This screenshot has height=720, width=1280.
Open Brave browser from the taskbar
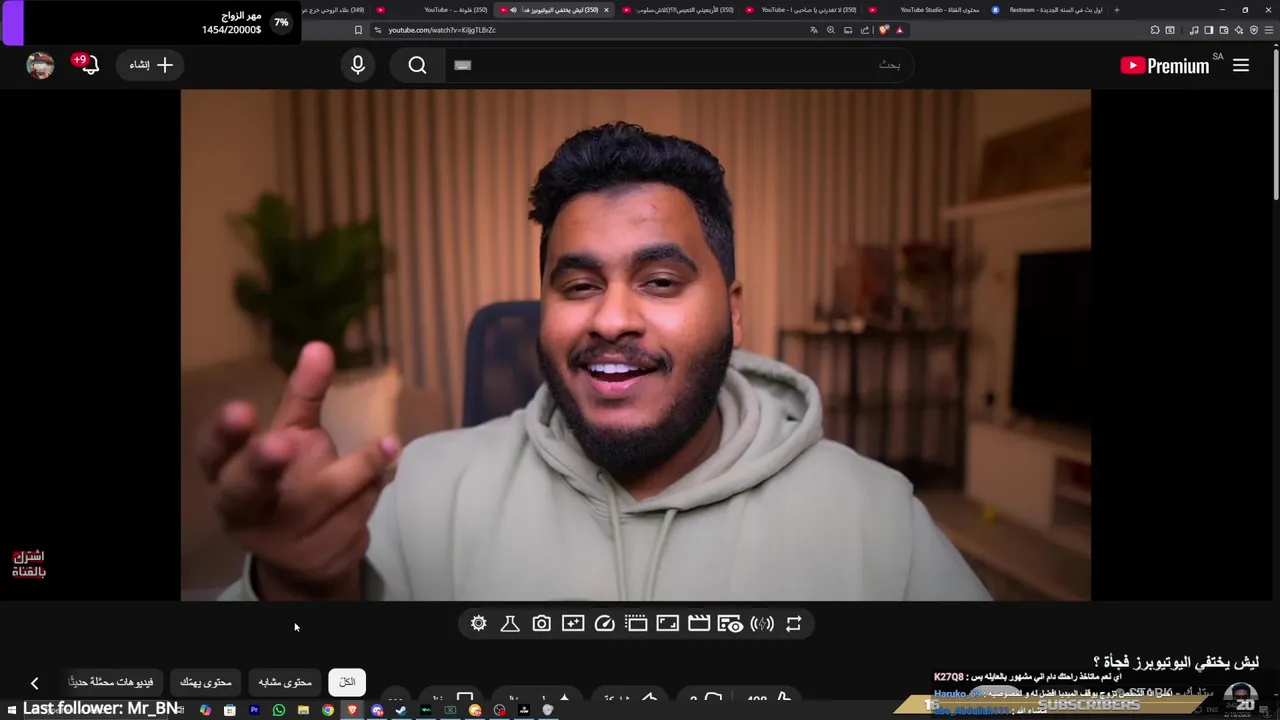point(352,710)
